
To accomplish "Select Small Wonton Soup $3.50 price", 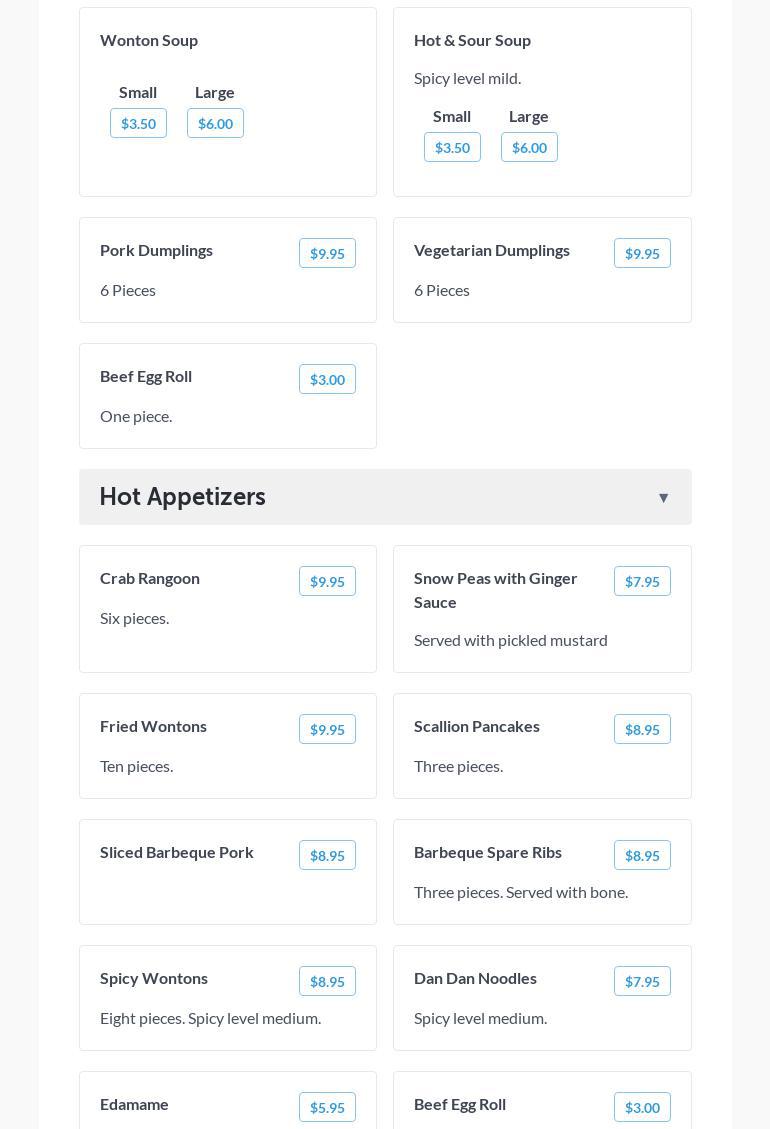I will coord(138,124).
